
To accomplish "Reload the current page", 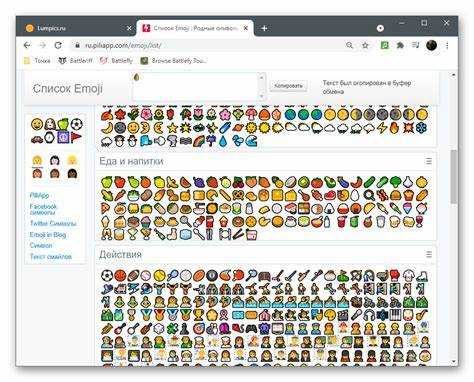I will [x=58, y=45].
